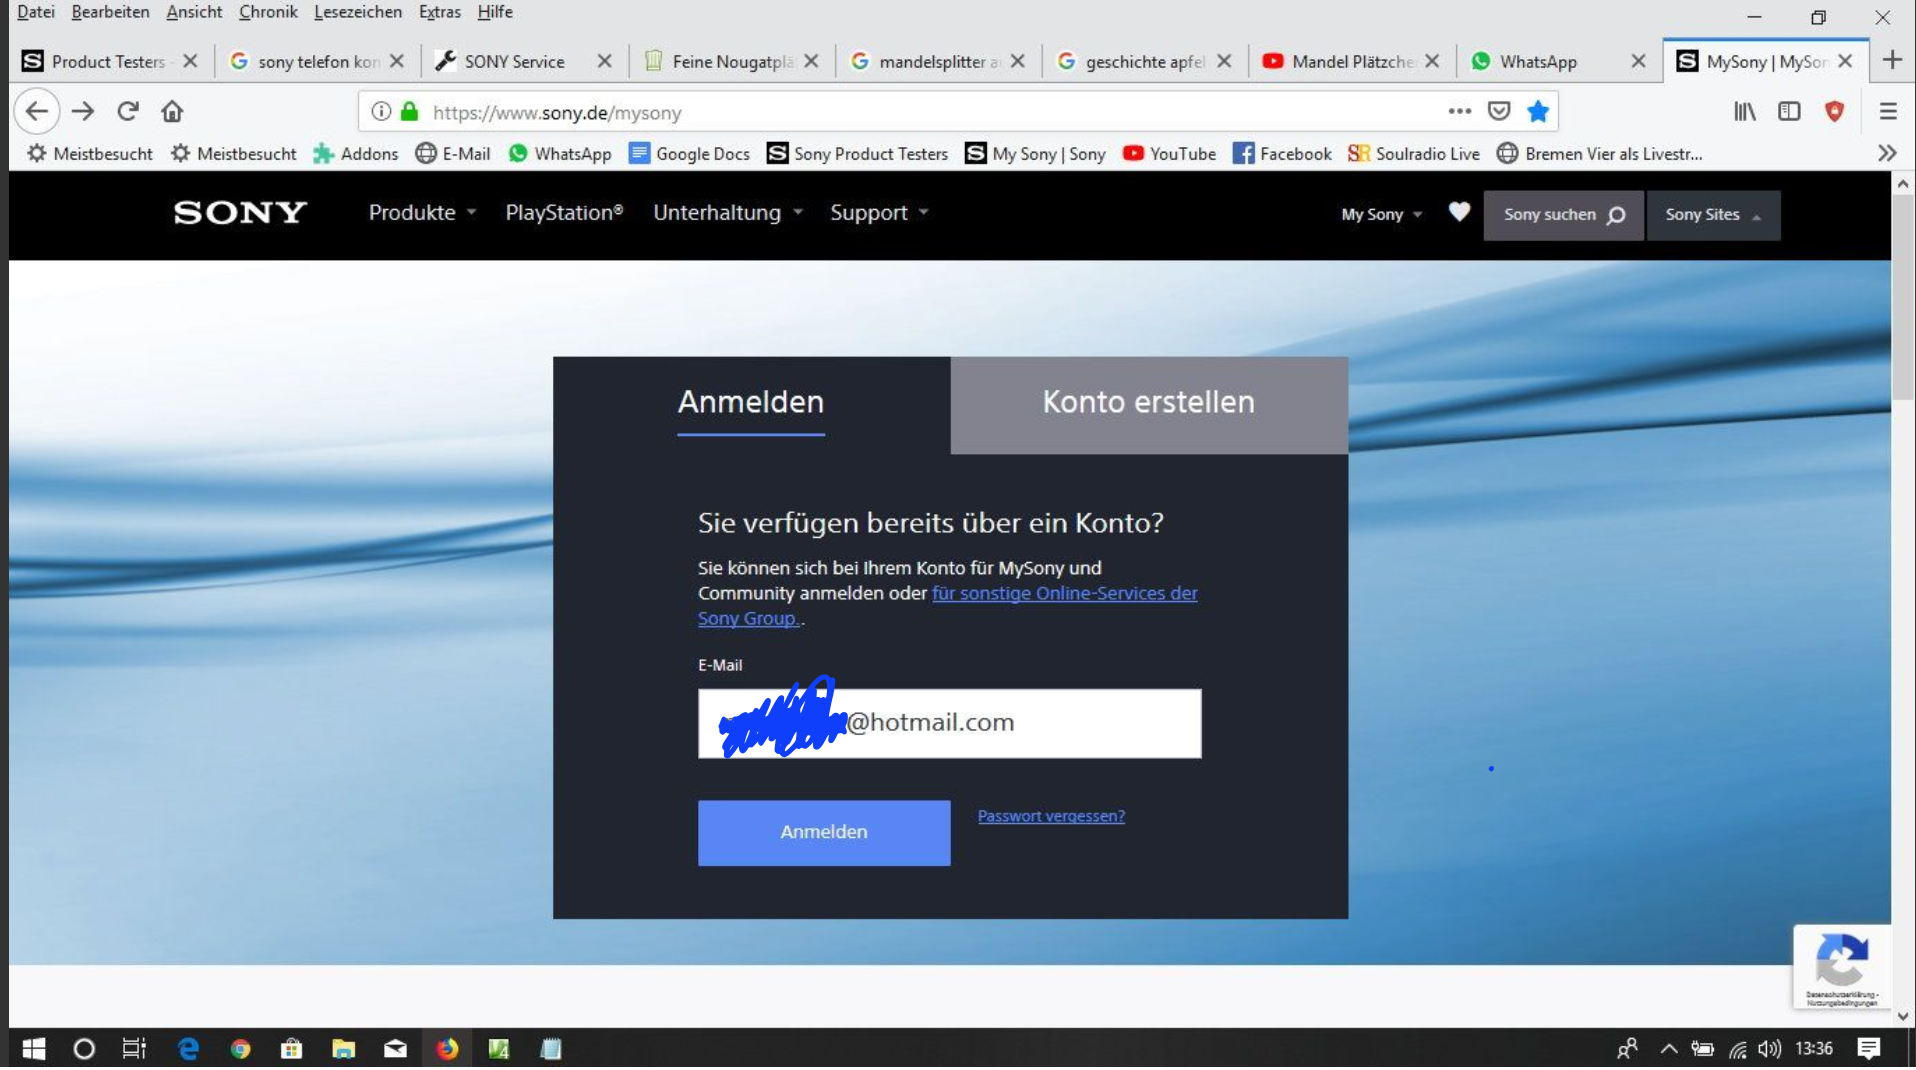Open favorites heart icon in Sony header
Viewport: 1916px width, 1070px height.
[1459, 212]
